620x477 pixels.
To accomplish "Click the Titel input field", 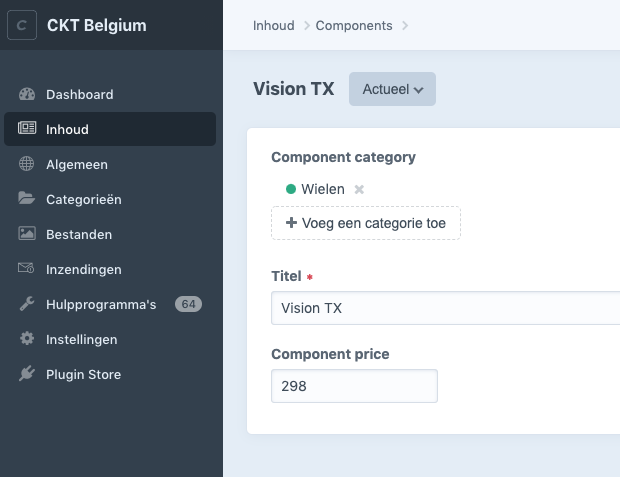I will pos(445,308).
